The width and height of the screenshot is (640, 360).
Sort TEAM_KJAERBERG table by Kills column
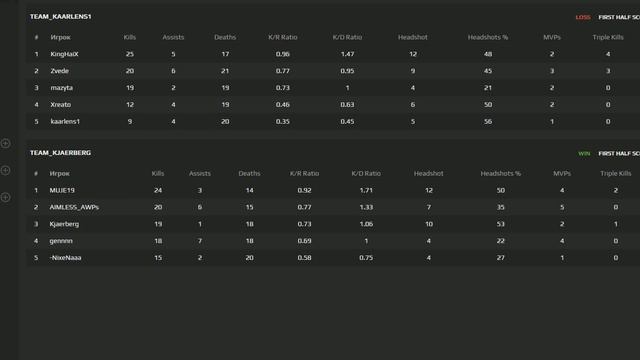click(158, 173)
